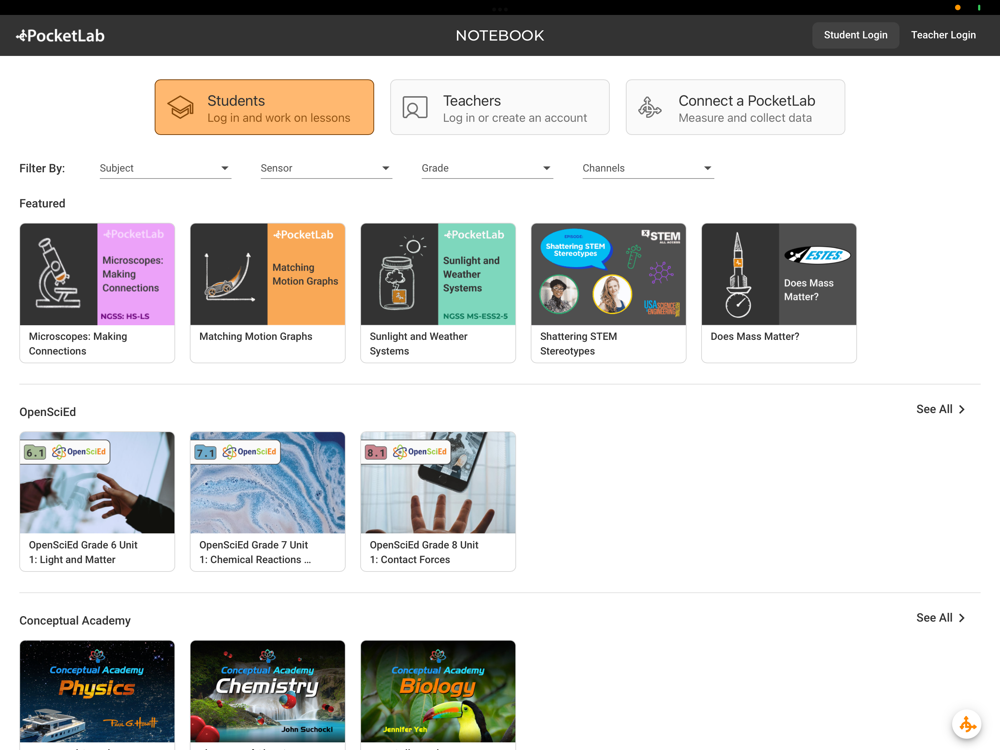1000x750 pixels.
Task: Select the Teachers tab card
Action: [x=500, y=107]
